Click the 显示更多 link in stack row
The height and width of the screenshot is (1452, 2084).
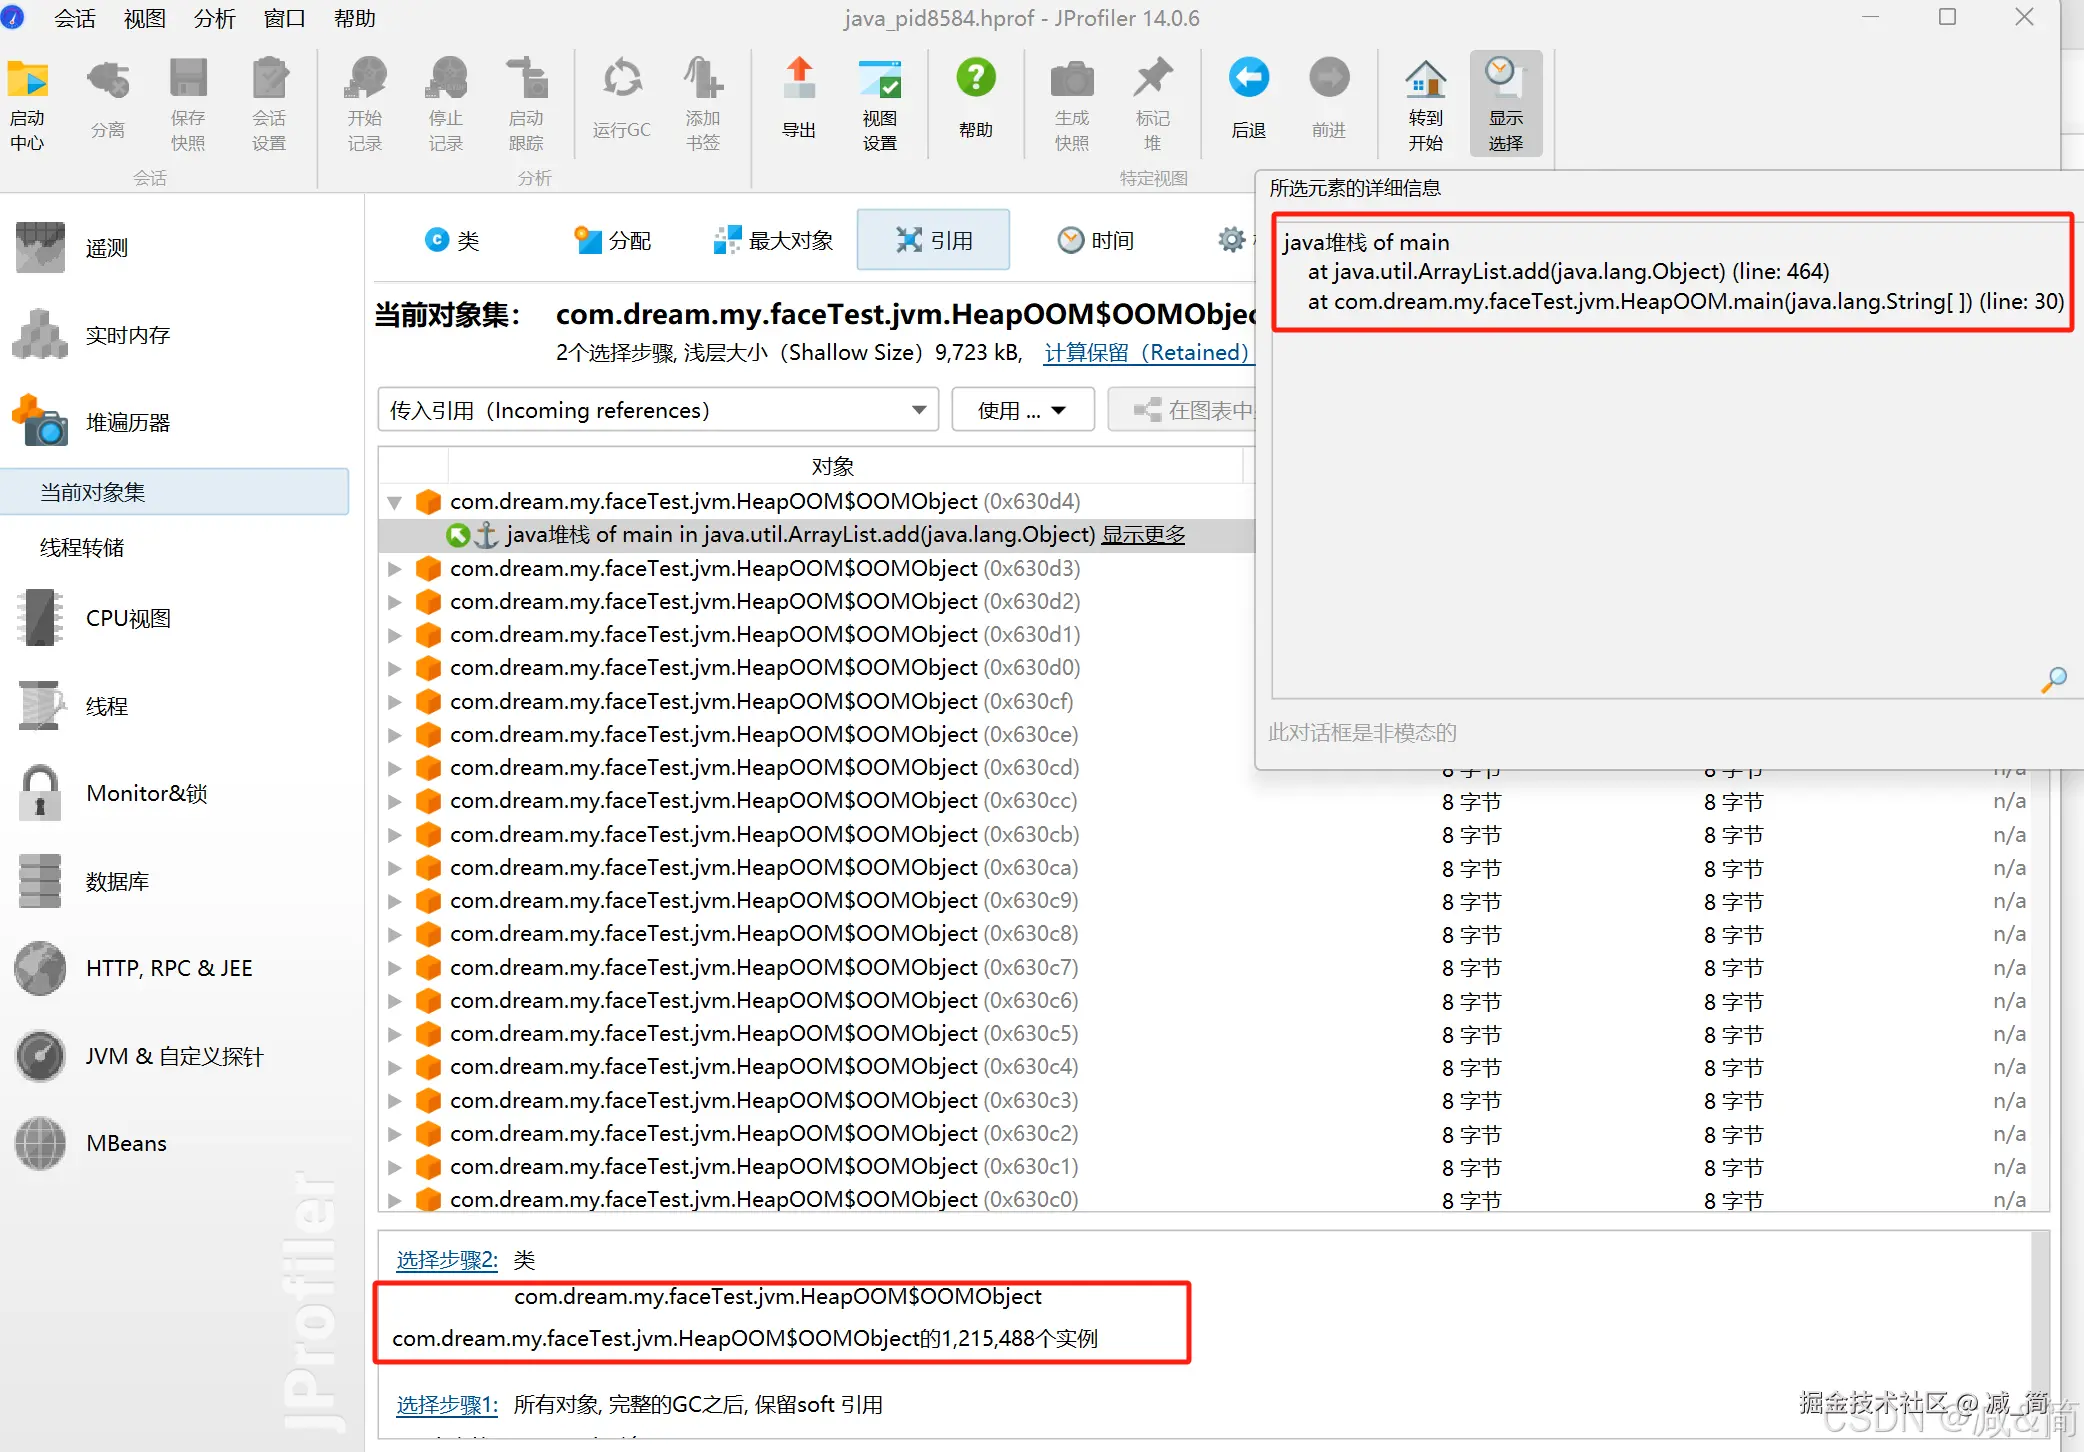tap(1143, 535)
